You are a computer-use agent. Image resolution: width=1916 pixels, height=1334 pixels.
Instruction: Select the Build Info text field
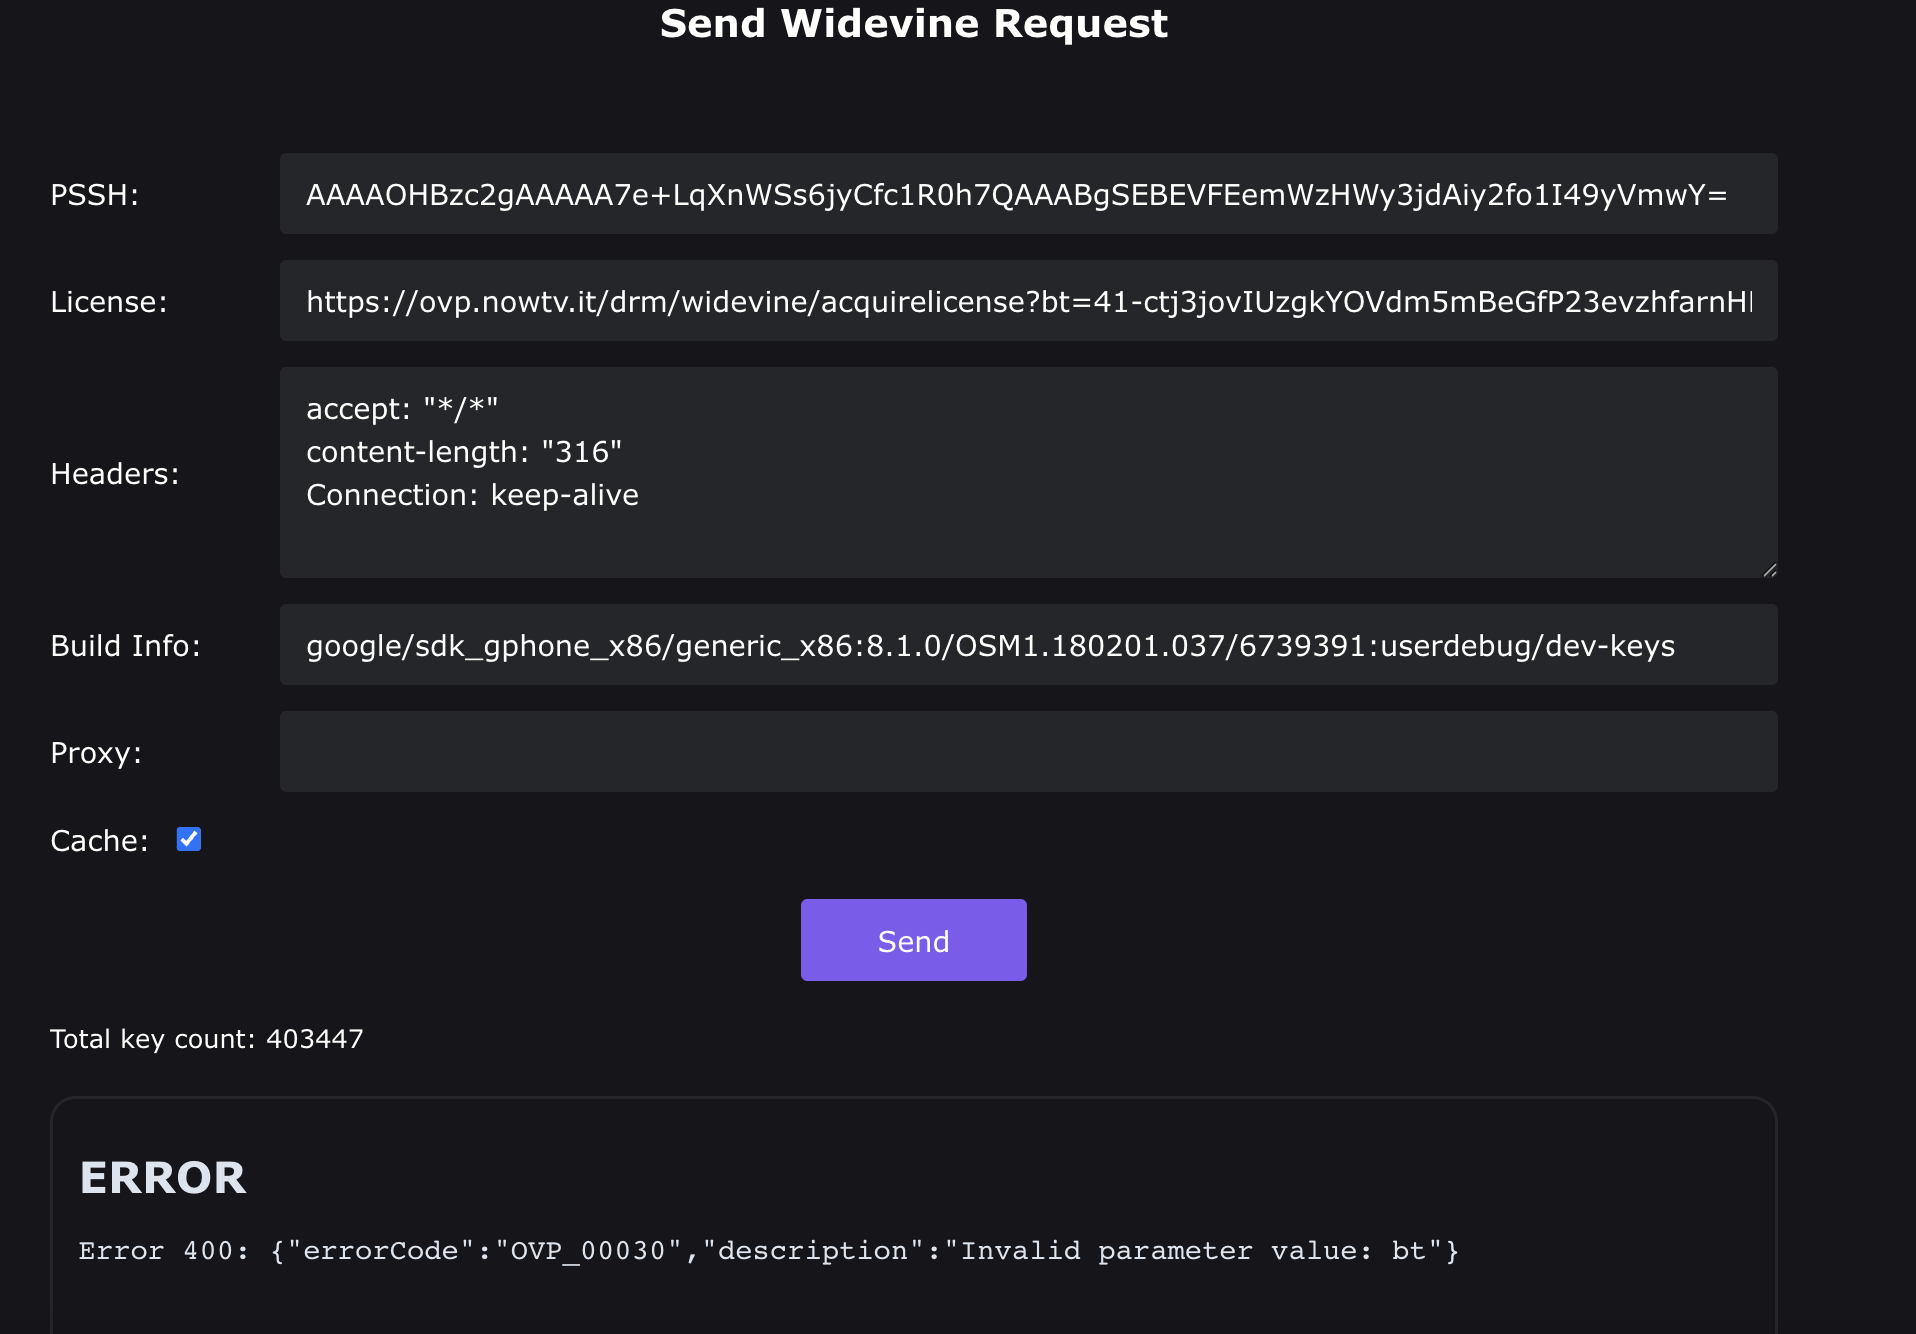pos(1028,645)
